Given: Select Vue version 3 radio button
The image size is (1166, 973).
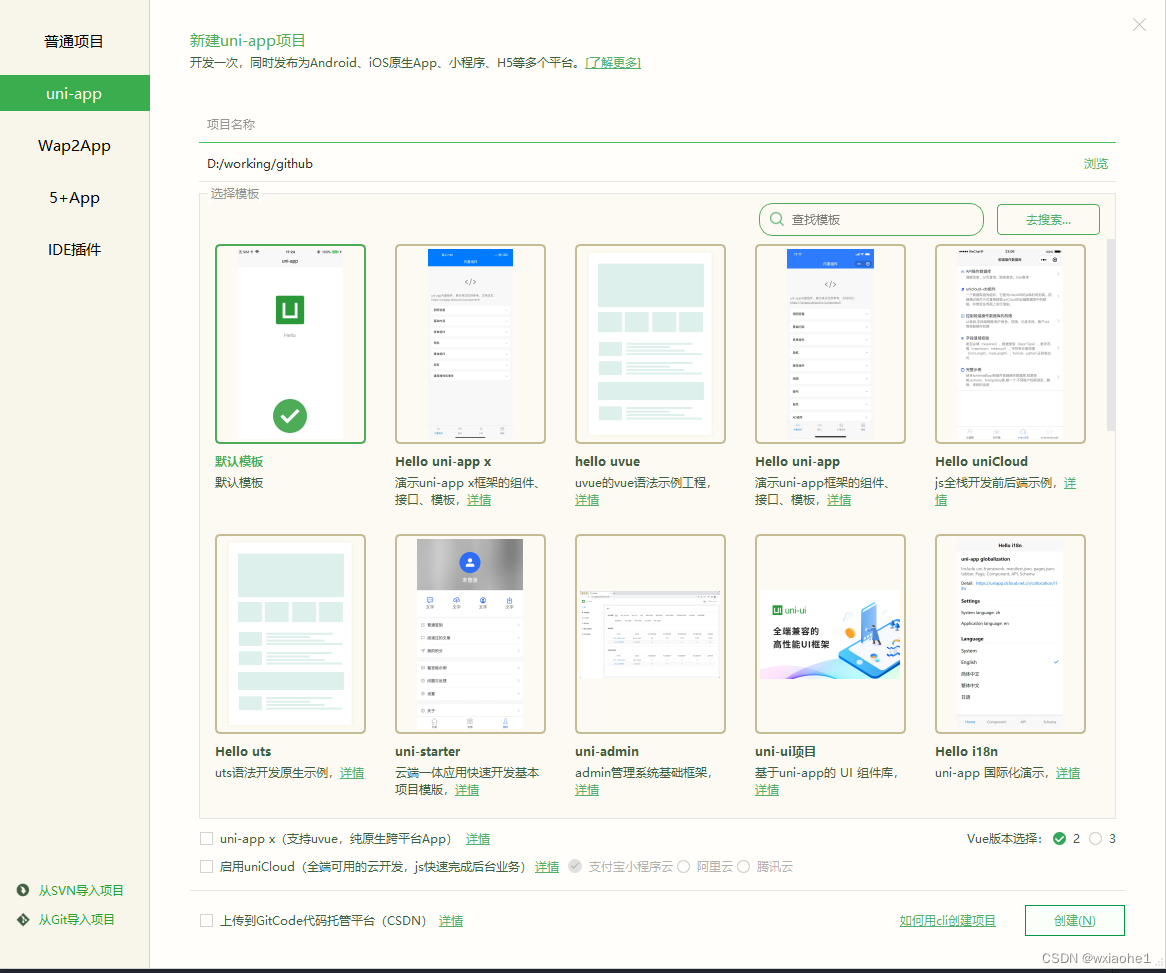Looking at the screenshot, I should [1095, 838].
